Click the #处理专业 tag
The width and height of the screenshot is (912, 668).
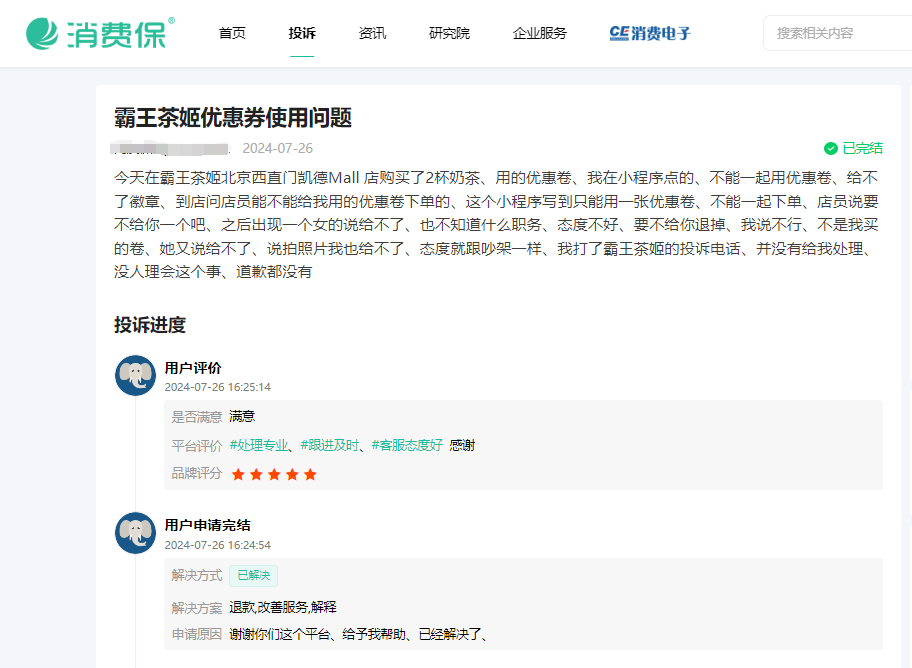[259, 446]
